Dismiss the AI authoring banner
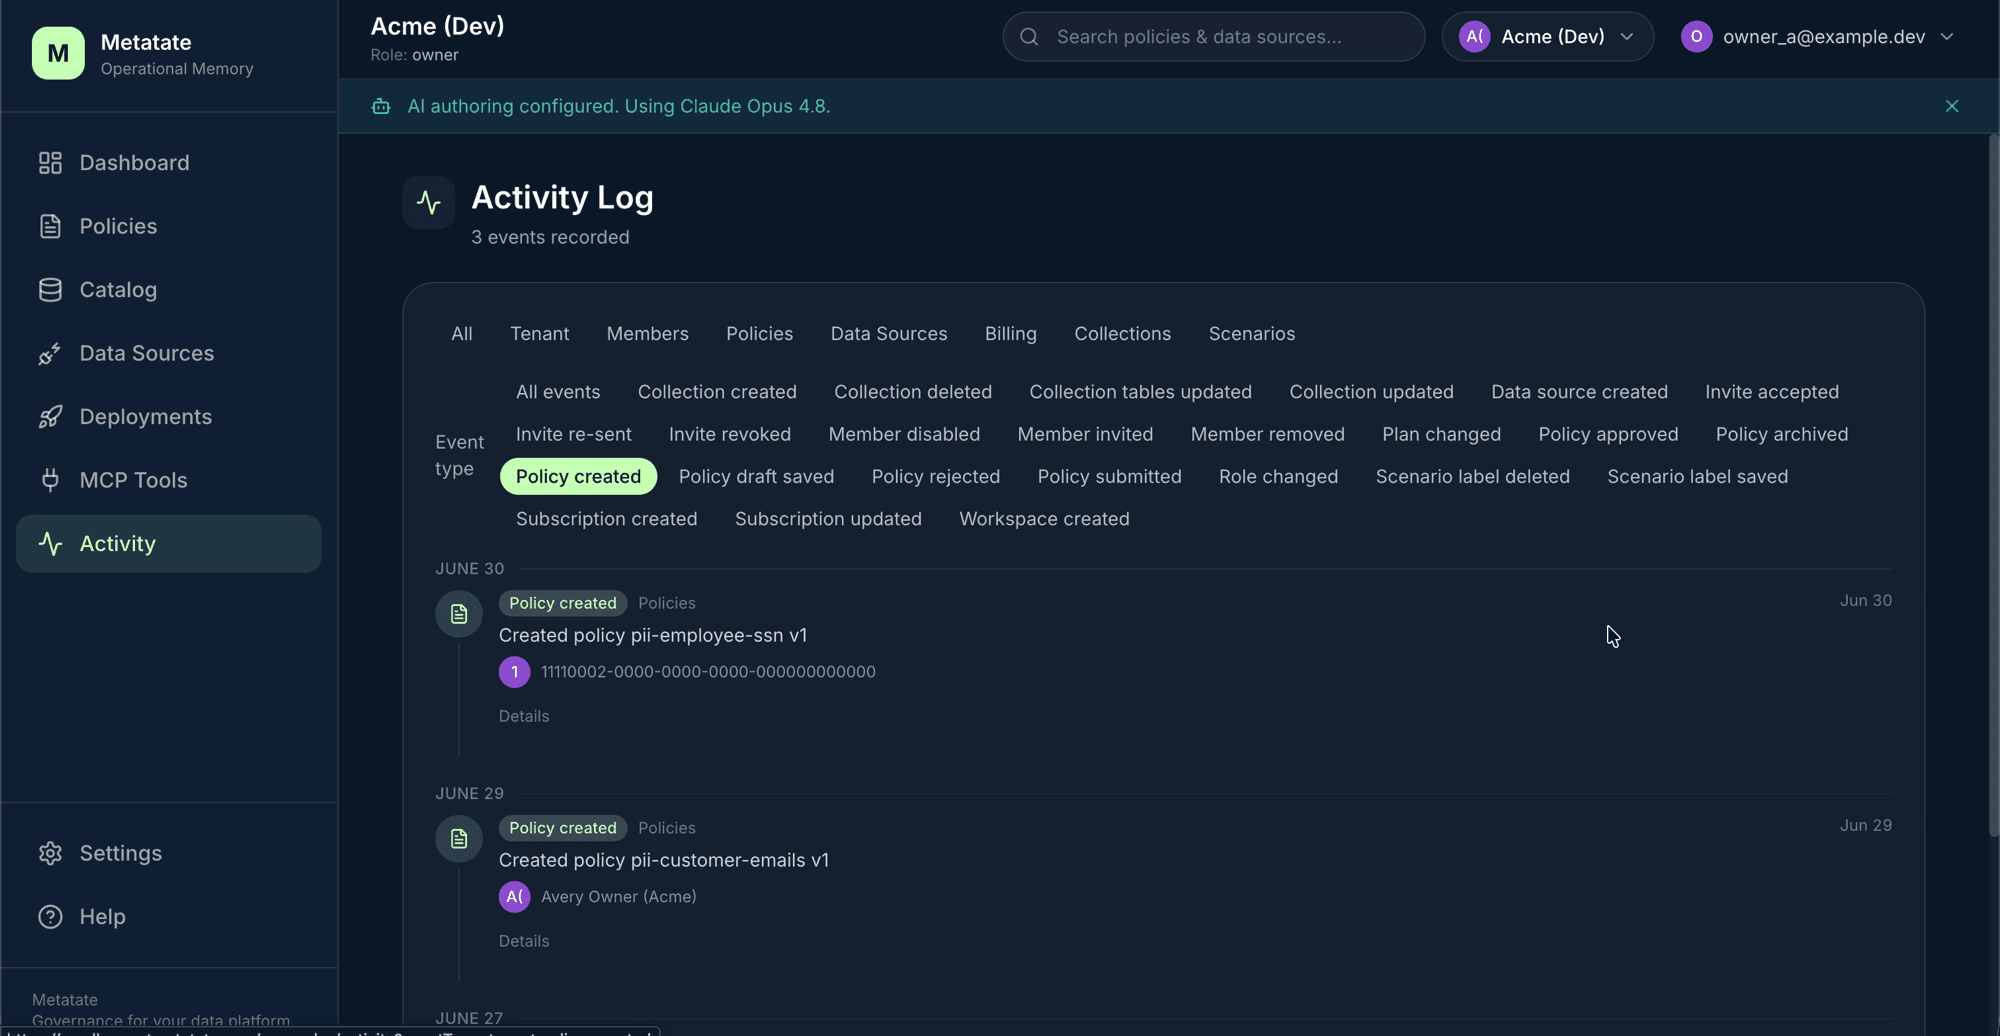 [x=1952, y=106]
